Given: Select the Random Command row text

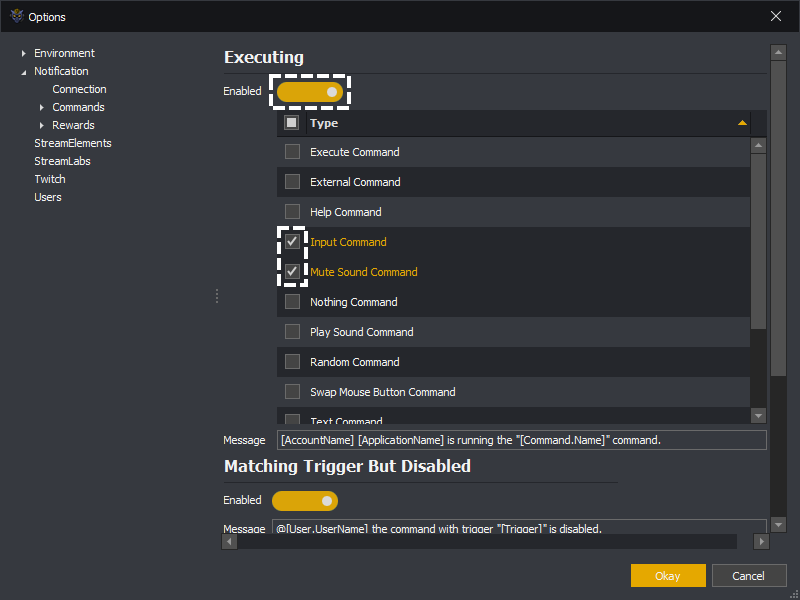Looking at the screenshot, I should click(x=355, y=362).
